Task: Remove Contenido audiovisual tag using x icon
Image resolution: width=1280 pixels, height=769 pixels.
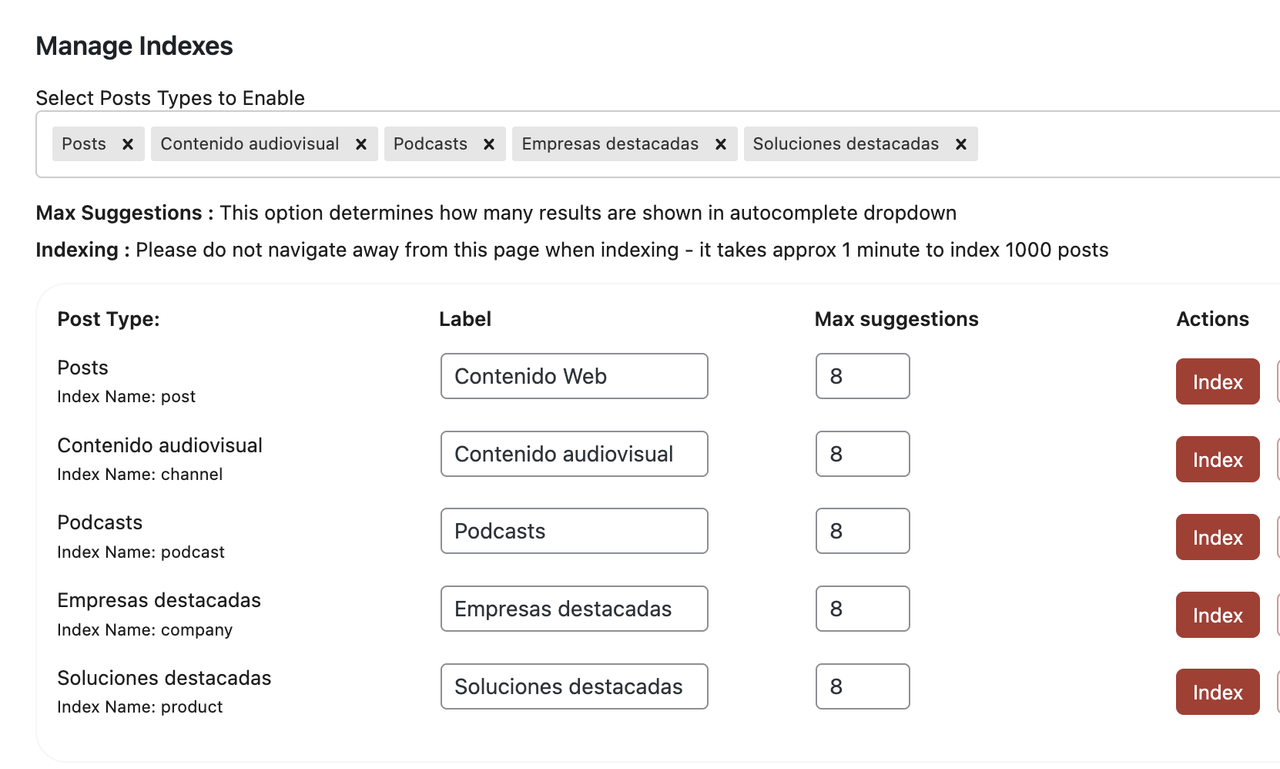Action: (x=361, y=144)
